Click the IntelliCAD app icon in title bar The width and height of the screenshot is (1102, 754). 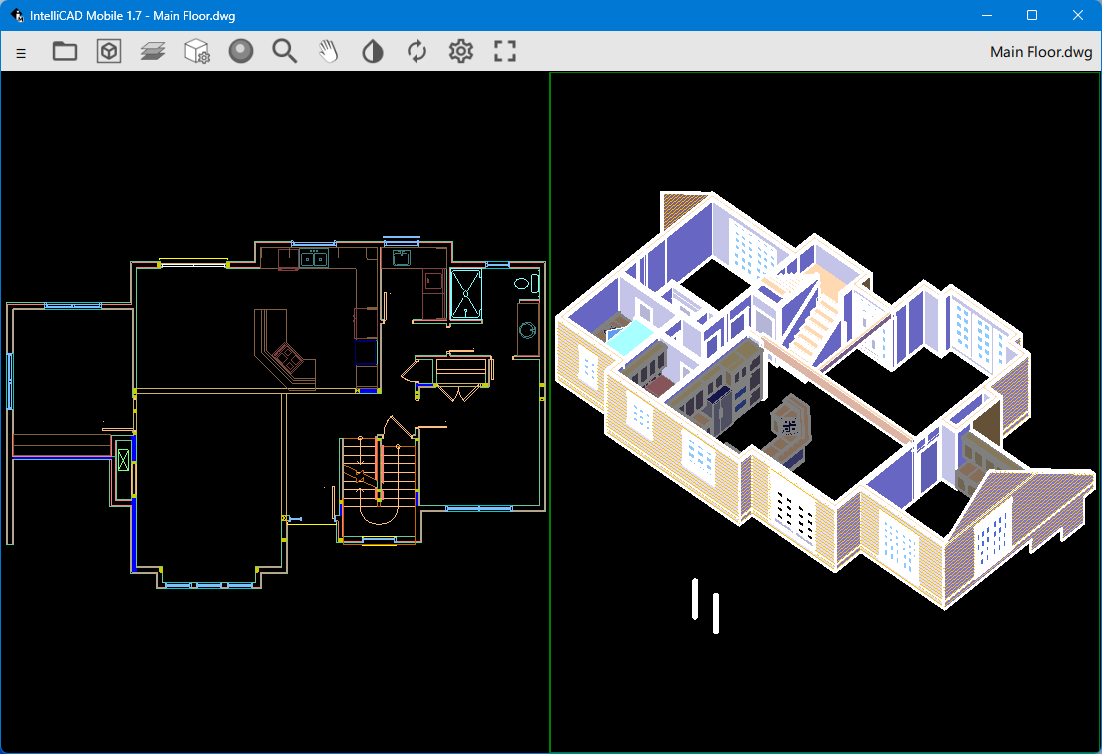point(17,15)
